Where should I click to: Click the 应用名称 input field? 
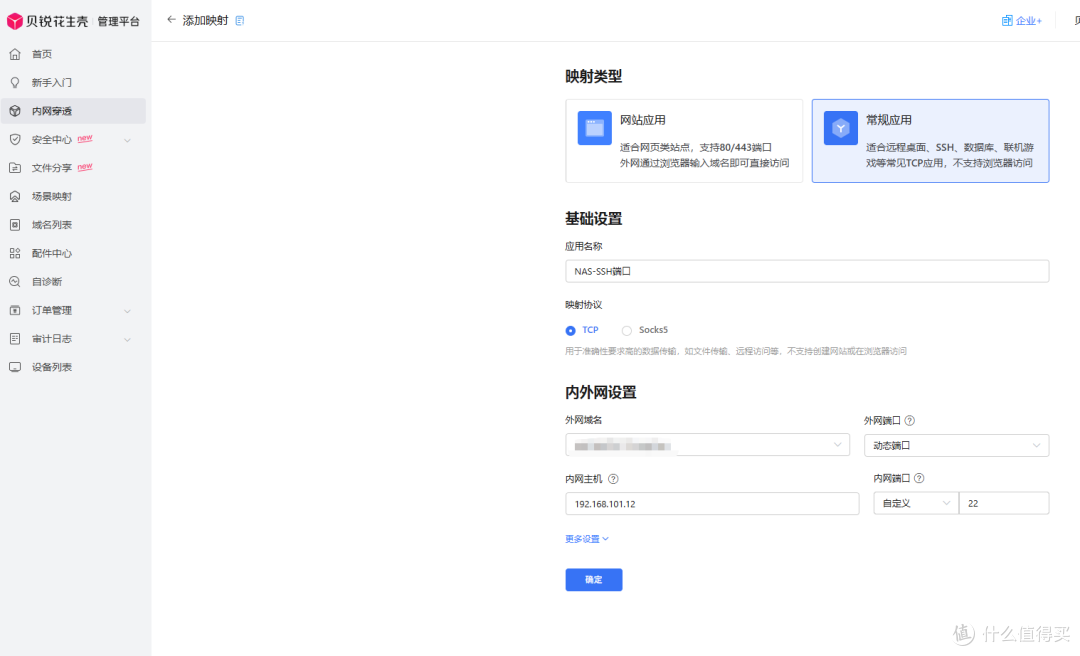tap(807, 271)
